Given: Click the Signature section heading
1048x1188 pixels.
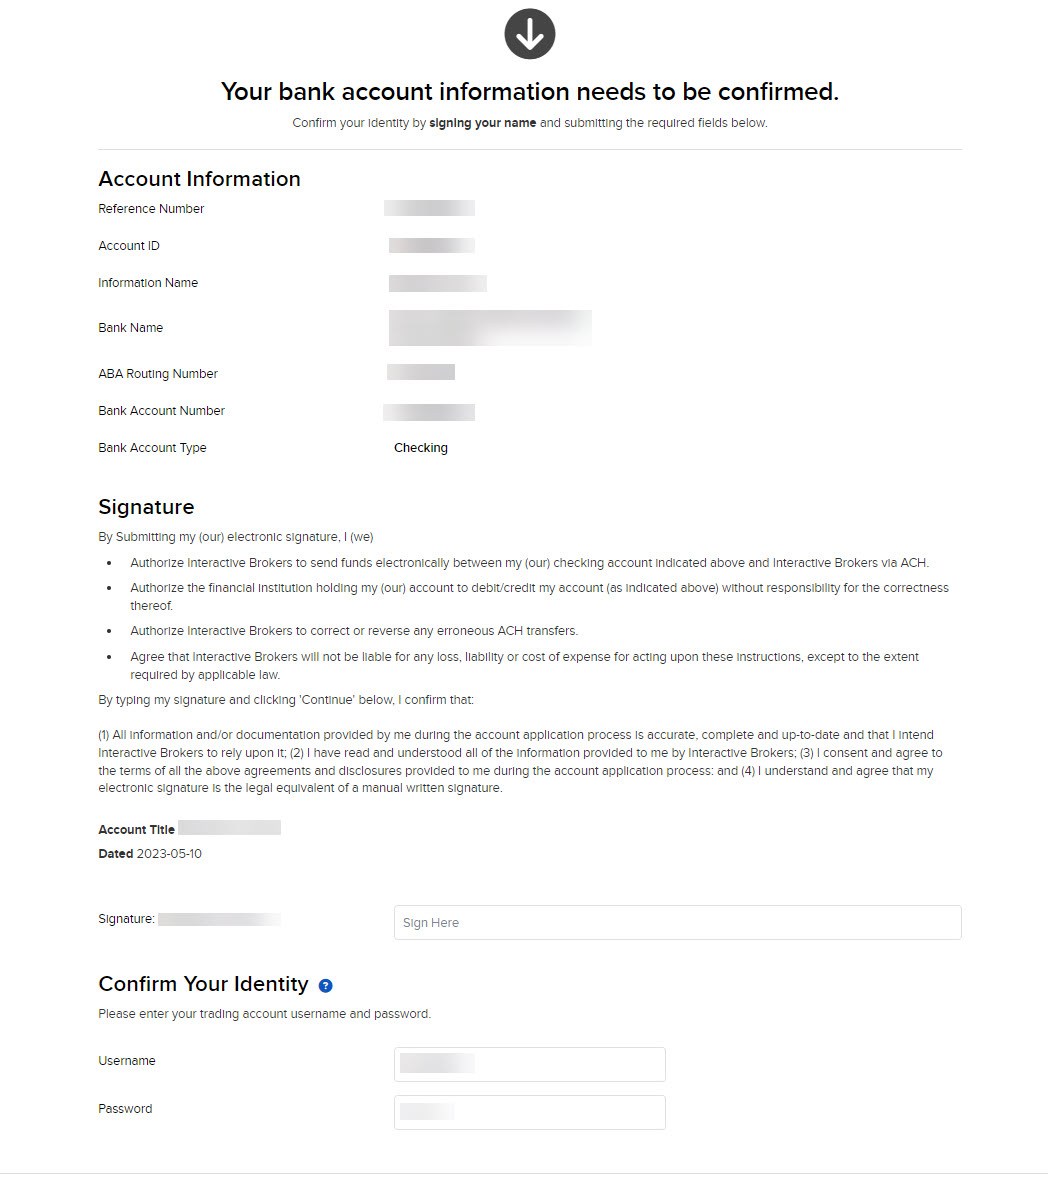Looking at the screenshot, I should (146, 507).
